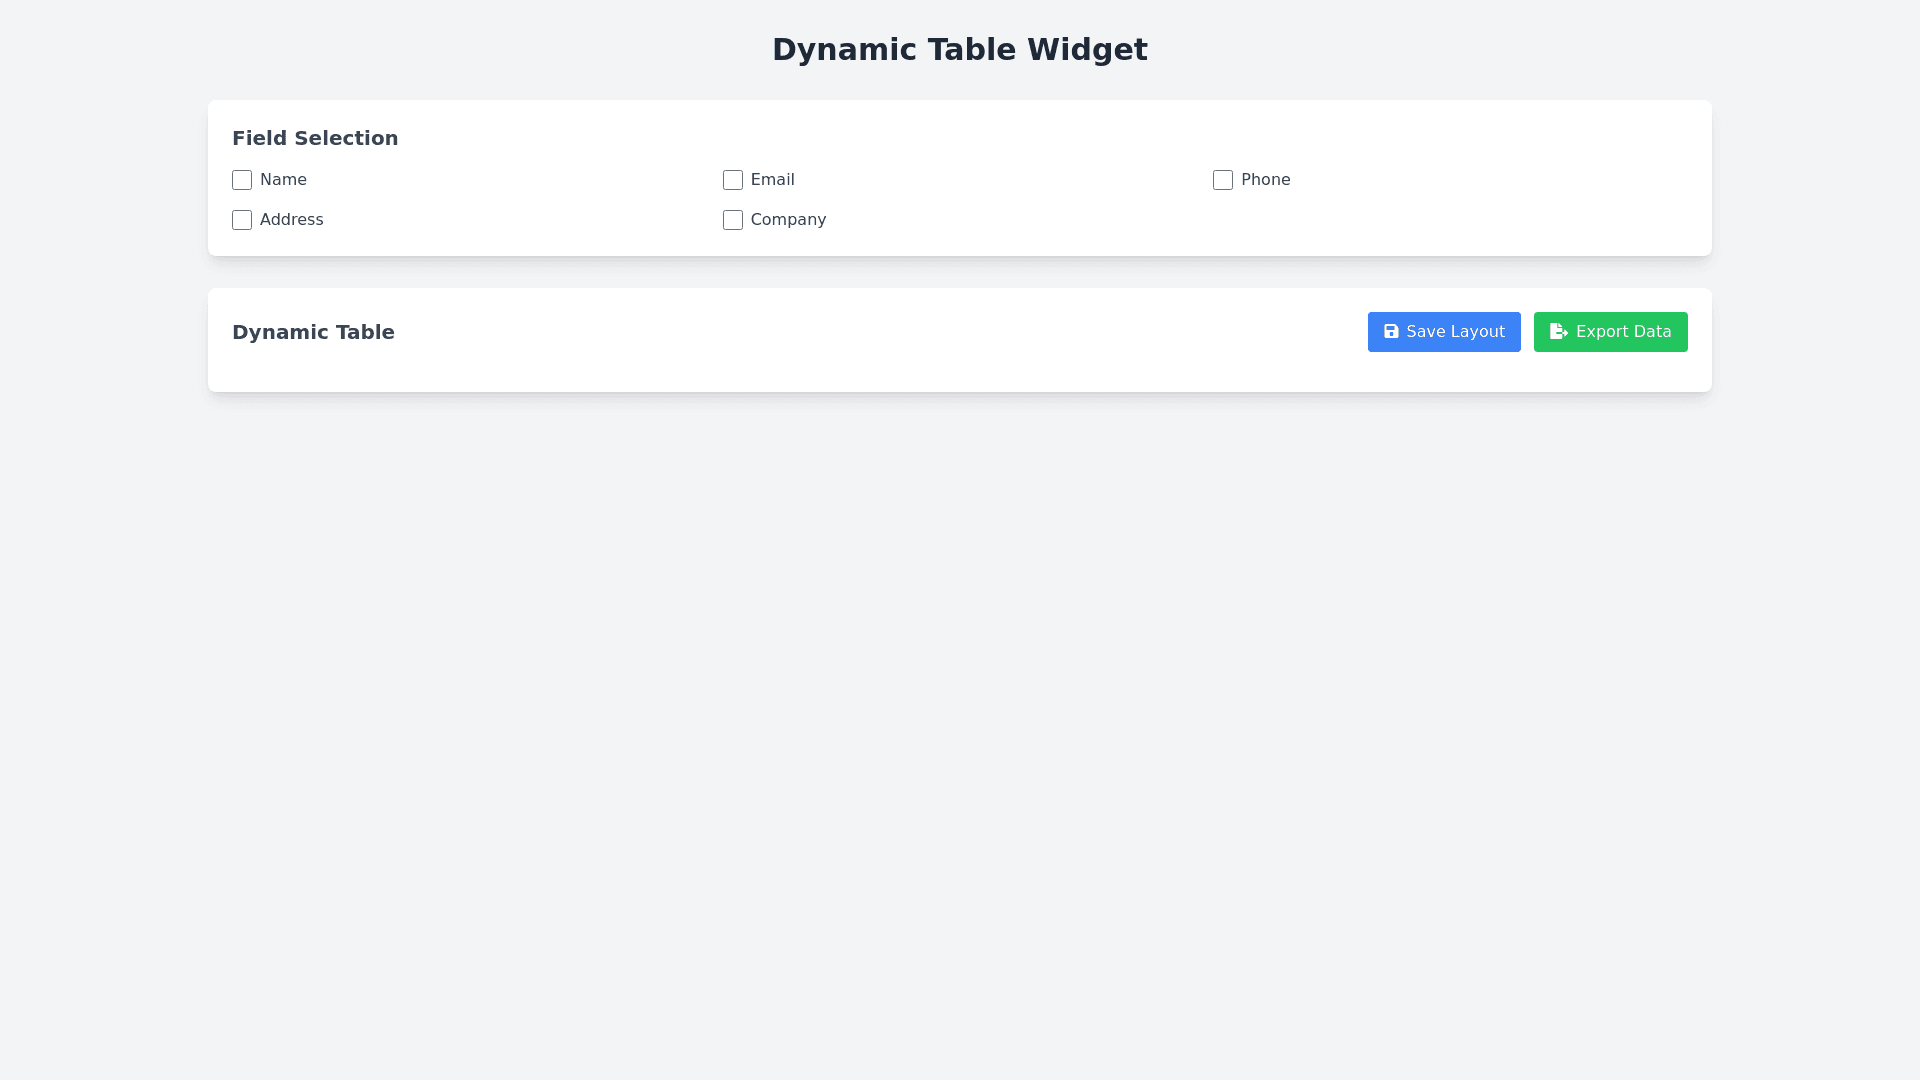
Task: Click the export file icon on Export Data
Action: 1558,331
